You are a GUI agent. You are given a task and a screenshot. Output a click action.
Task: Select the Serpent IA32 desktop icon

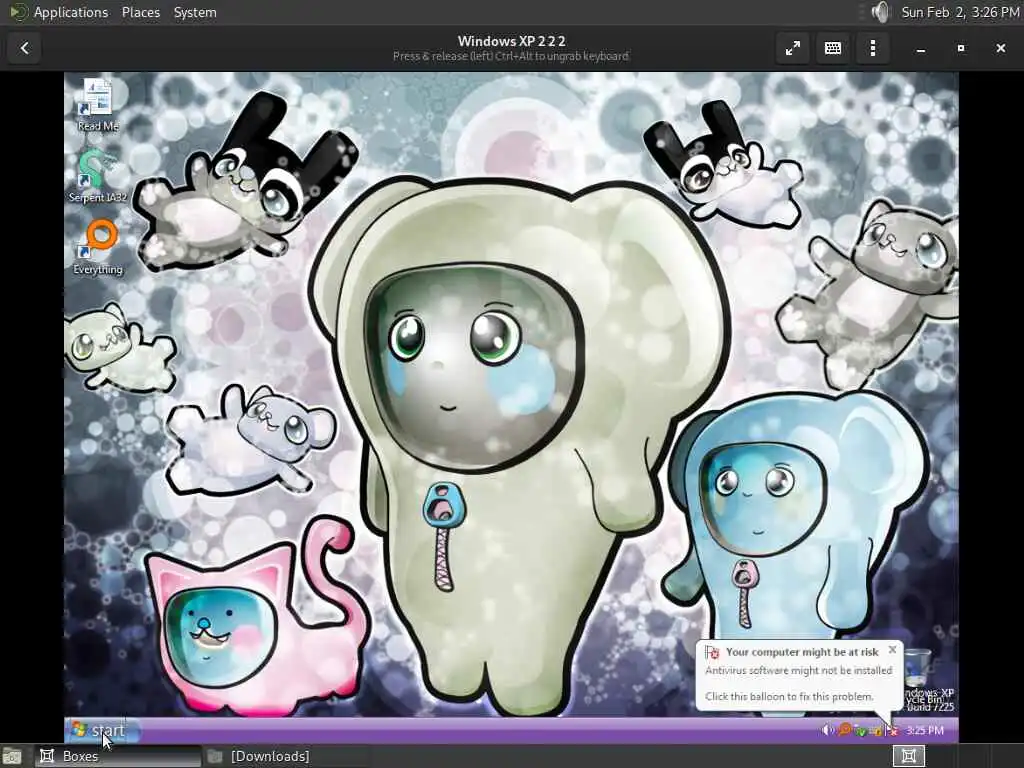[97, 176]
